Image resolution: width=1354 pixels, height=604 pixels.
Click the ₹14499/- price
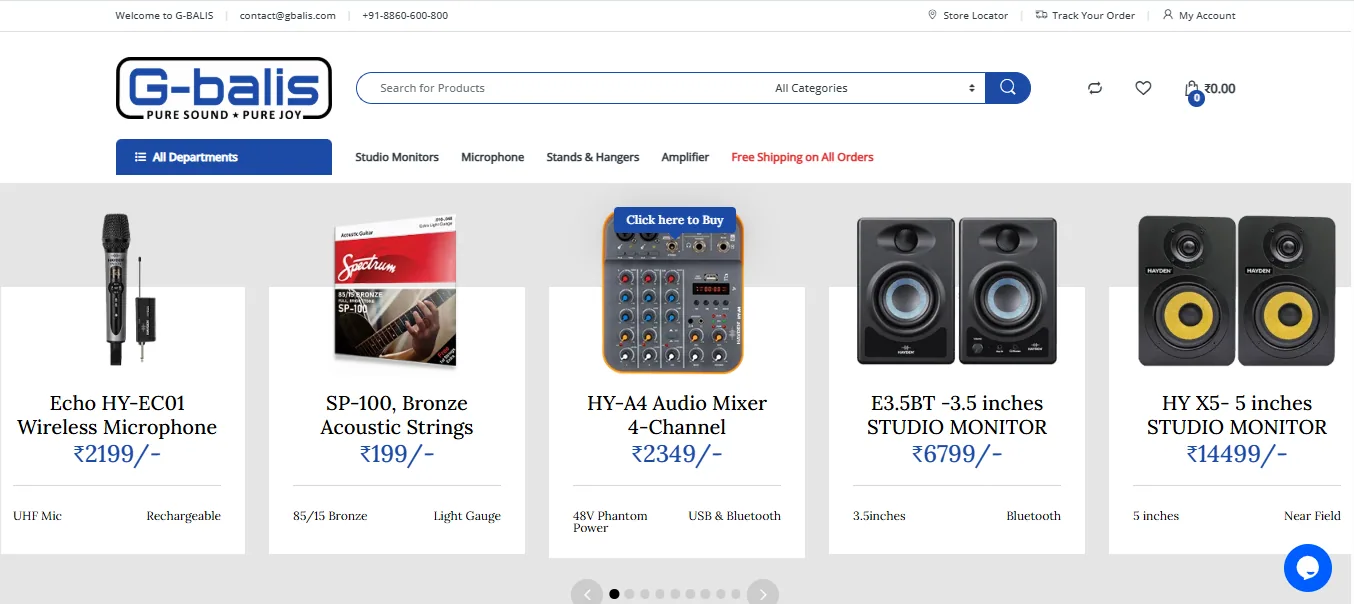(1237, 454)
